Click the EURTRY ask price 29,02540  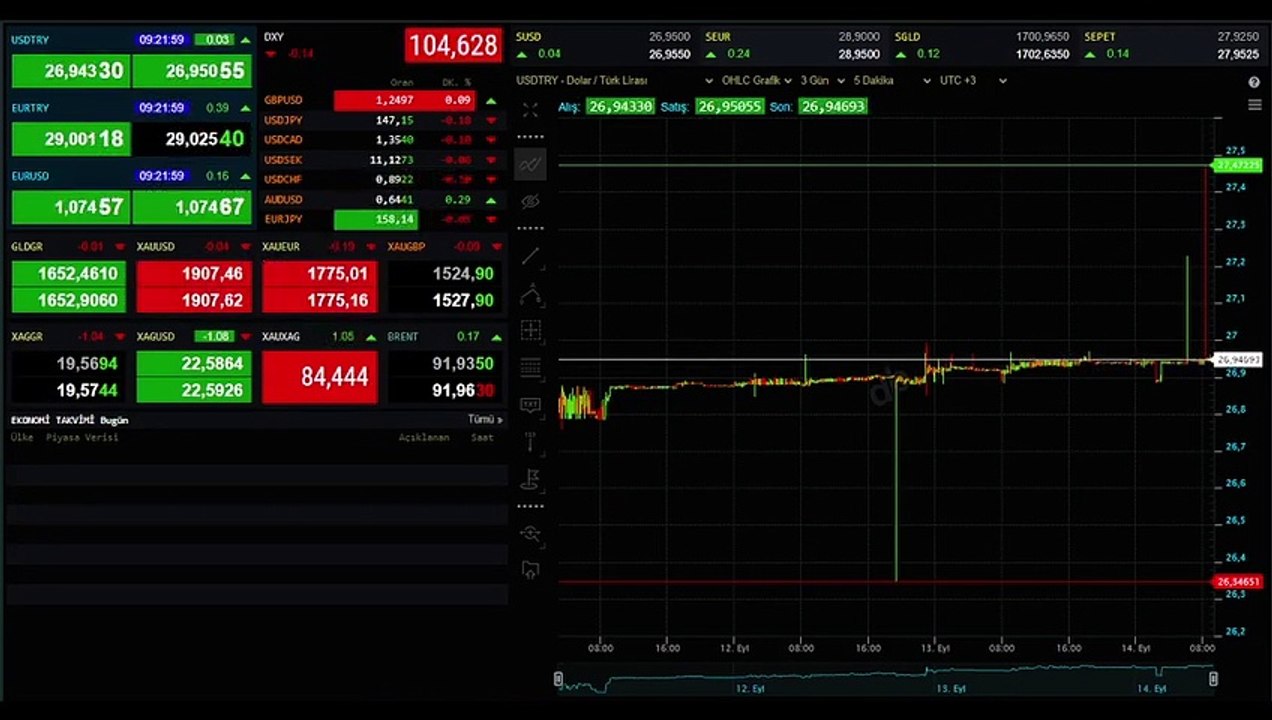(x=192, y=139)
